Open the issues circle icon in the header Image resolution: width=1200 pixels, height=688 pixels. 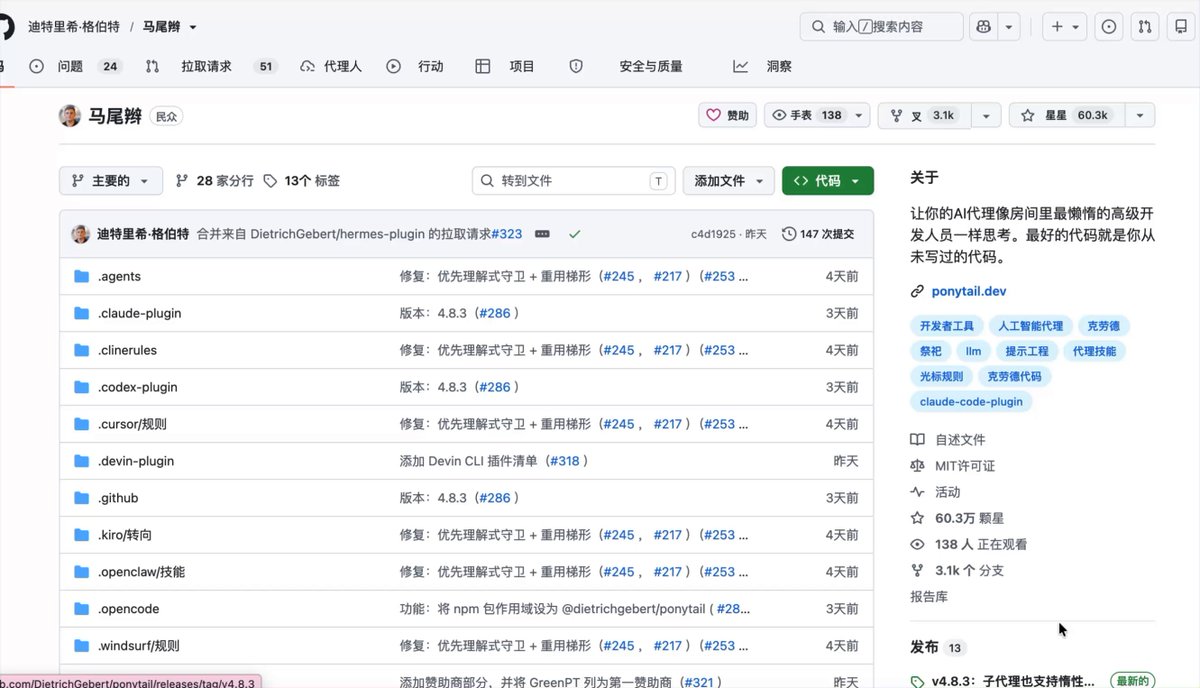point(1109,27)
